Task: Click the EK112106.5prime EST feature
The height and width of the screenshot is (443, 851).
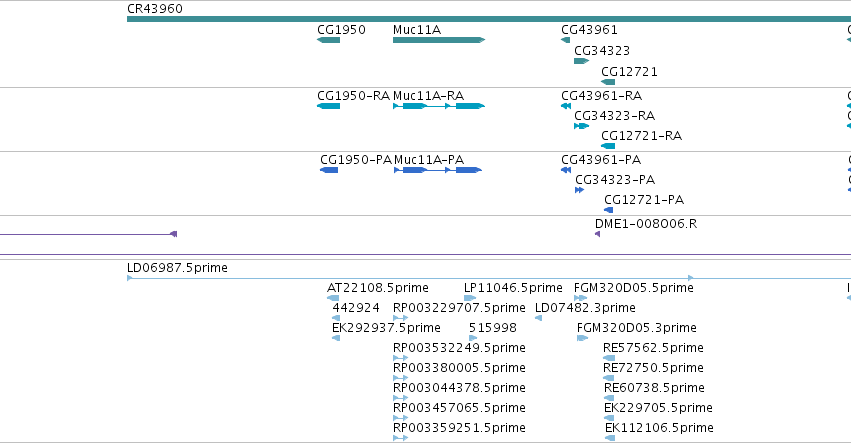Action: coord(610,438)
